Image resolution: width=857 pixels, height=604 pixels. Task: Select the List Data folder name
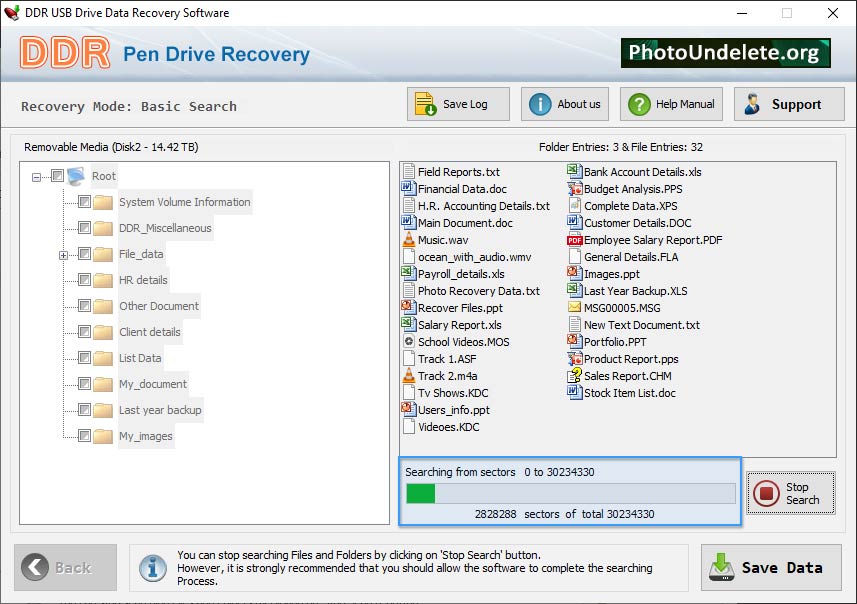[140, 358]
